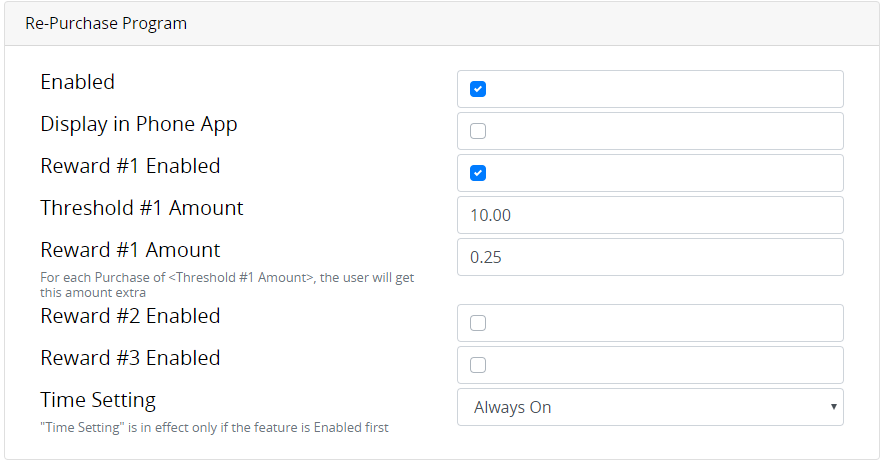Viewport: 884px width, 465px height.
Task: Open the Time Setting dropdown showing Always On
Action: click(650, 407)
